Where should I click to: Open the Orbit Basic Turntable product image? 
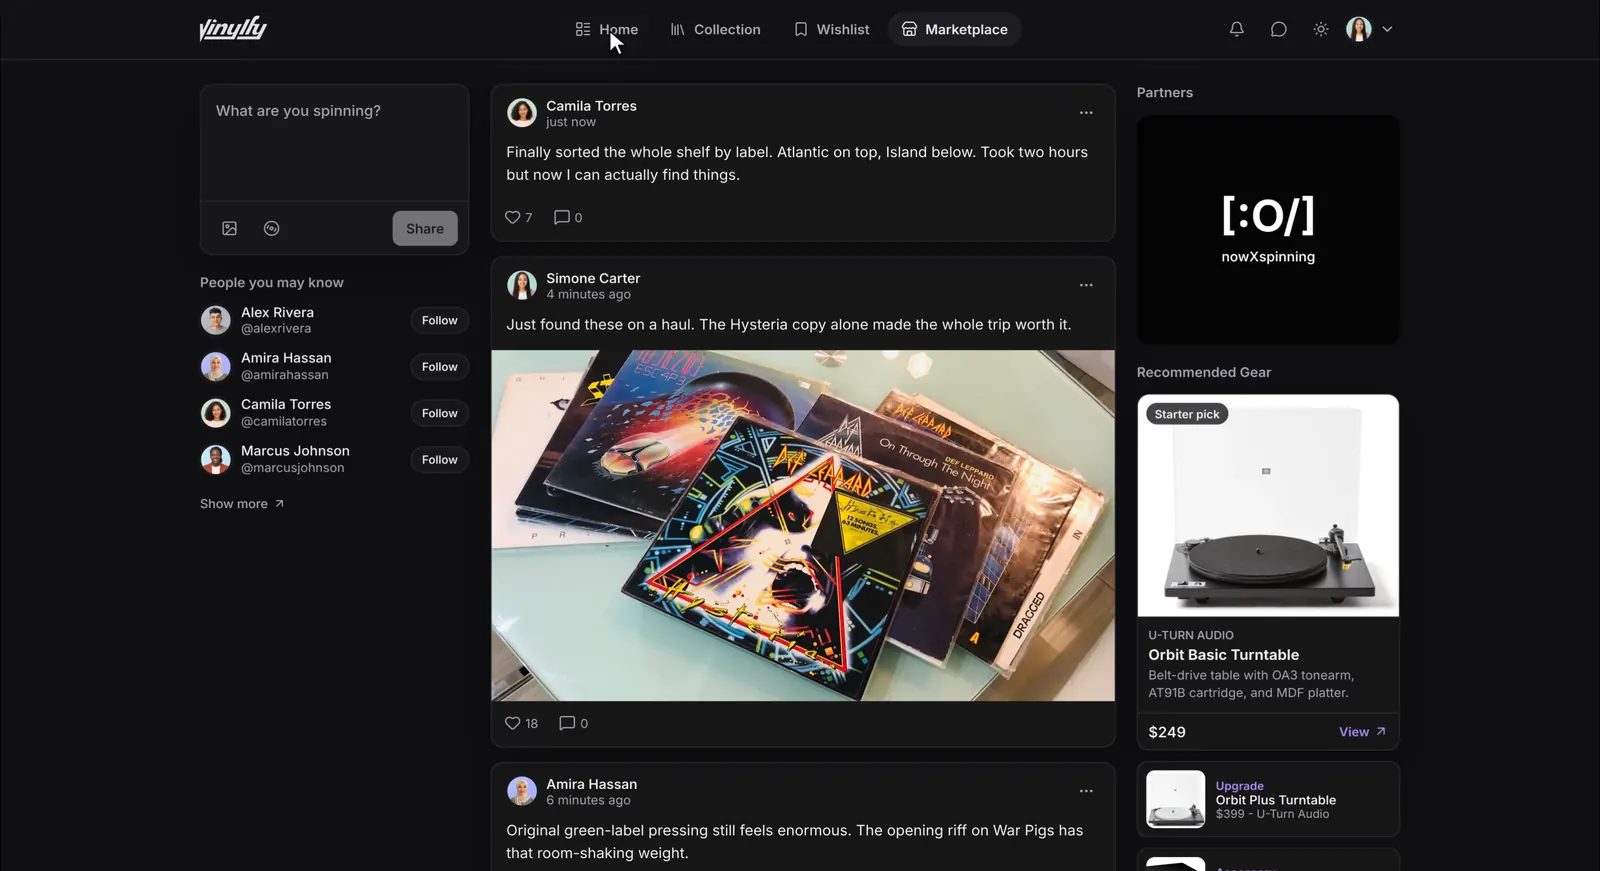(1268, 505)
